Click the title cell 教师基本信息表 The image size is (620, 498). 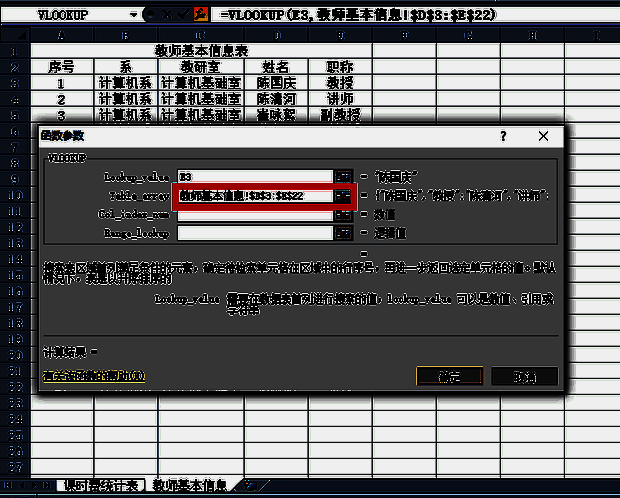coord(201,51)
